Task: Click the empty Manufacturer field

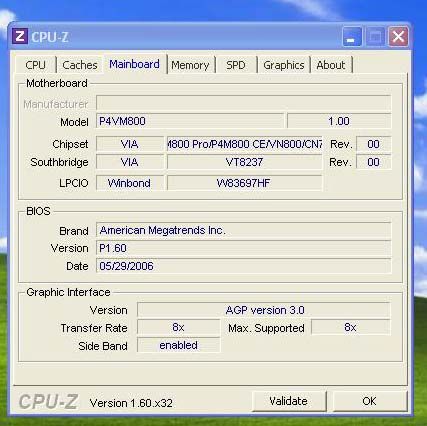Action: pyautogui.click(x=243, y=103)
